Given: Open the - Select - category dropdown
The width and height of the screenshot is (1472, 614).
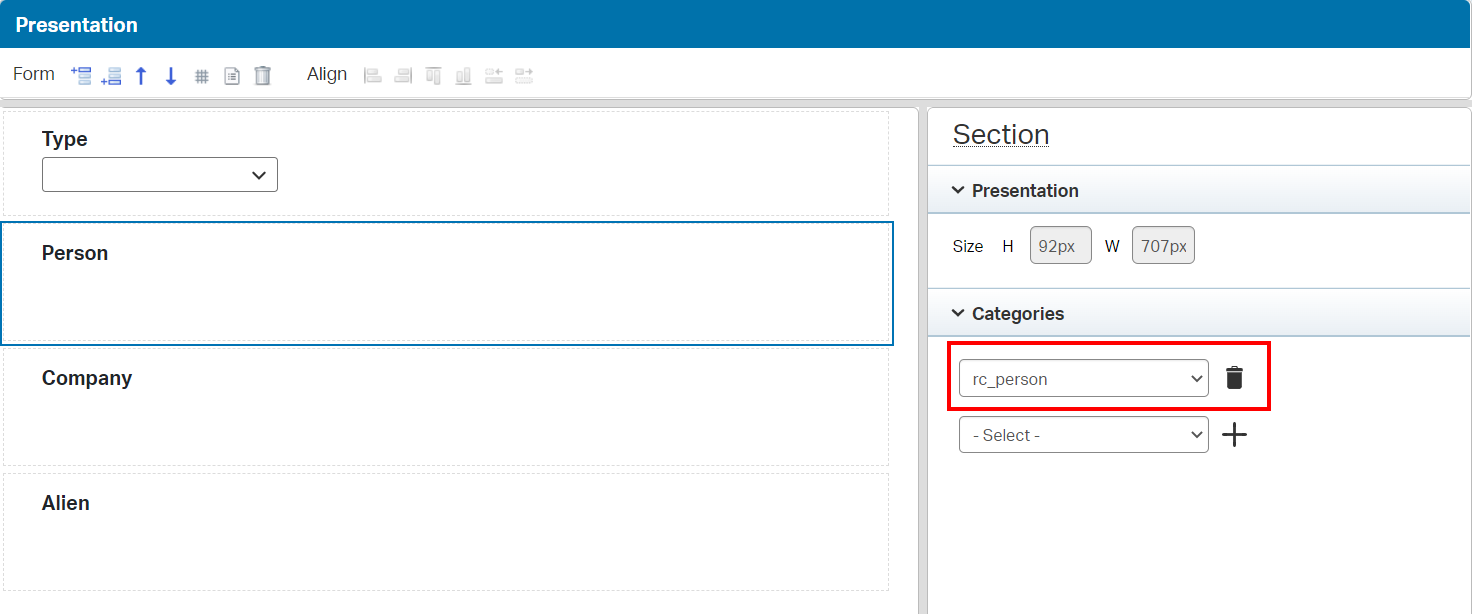Looking at the screenshot, I should [1084, 434].
